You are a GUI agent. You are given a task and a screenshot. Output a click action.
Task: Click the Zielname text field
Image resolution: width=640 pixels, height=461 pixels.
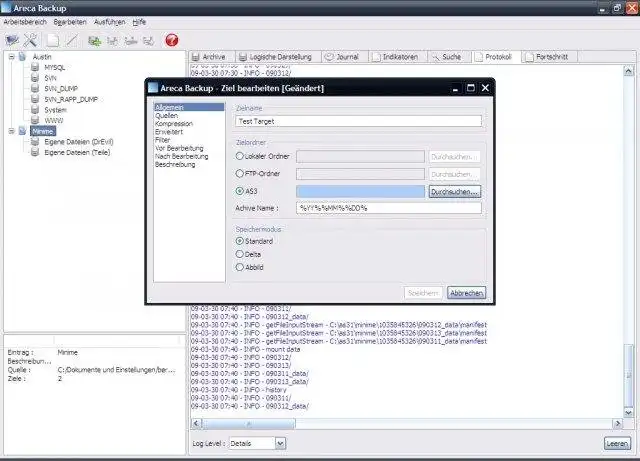pos(358,121)
